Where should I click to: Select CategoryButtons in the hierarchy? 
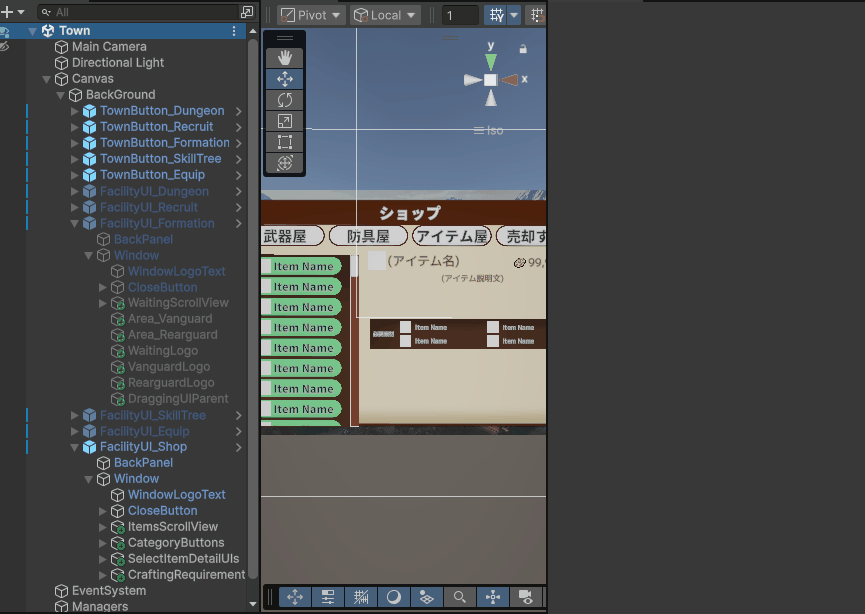(x=175, y=543)
